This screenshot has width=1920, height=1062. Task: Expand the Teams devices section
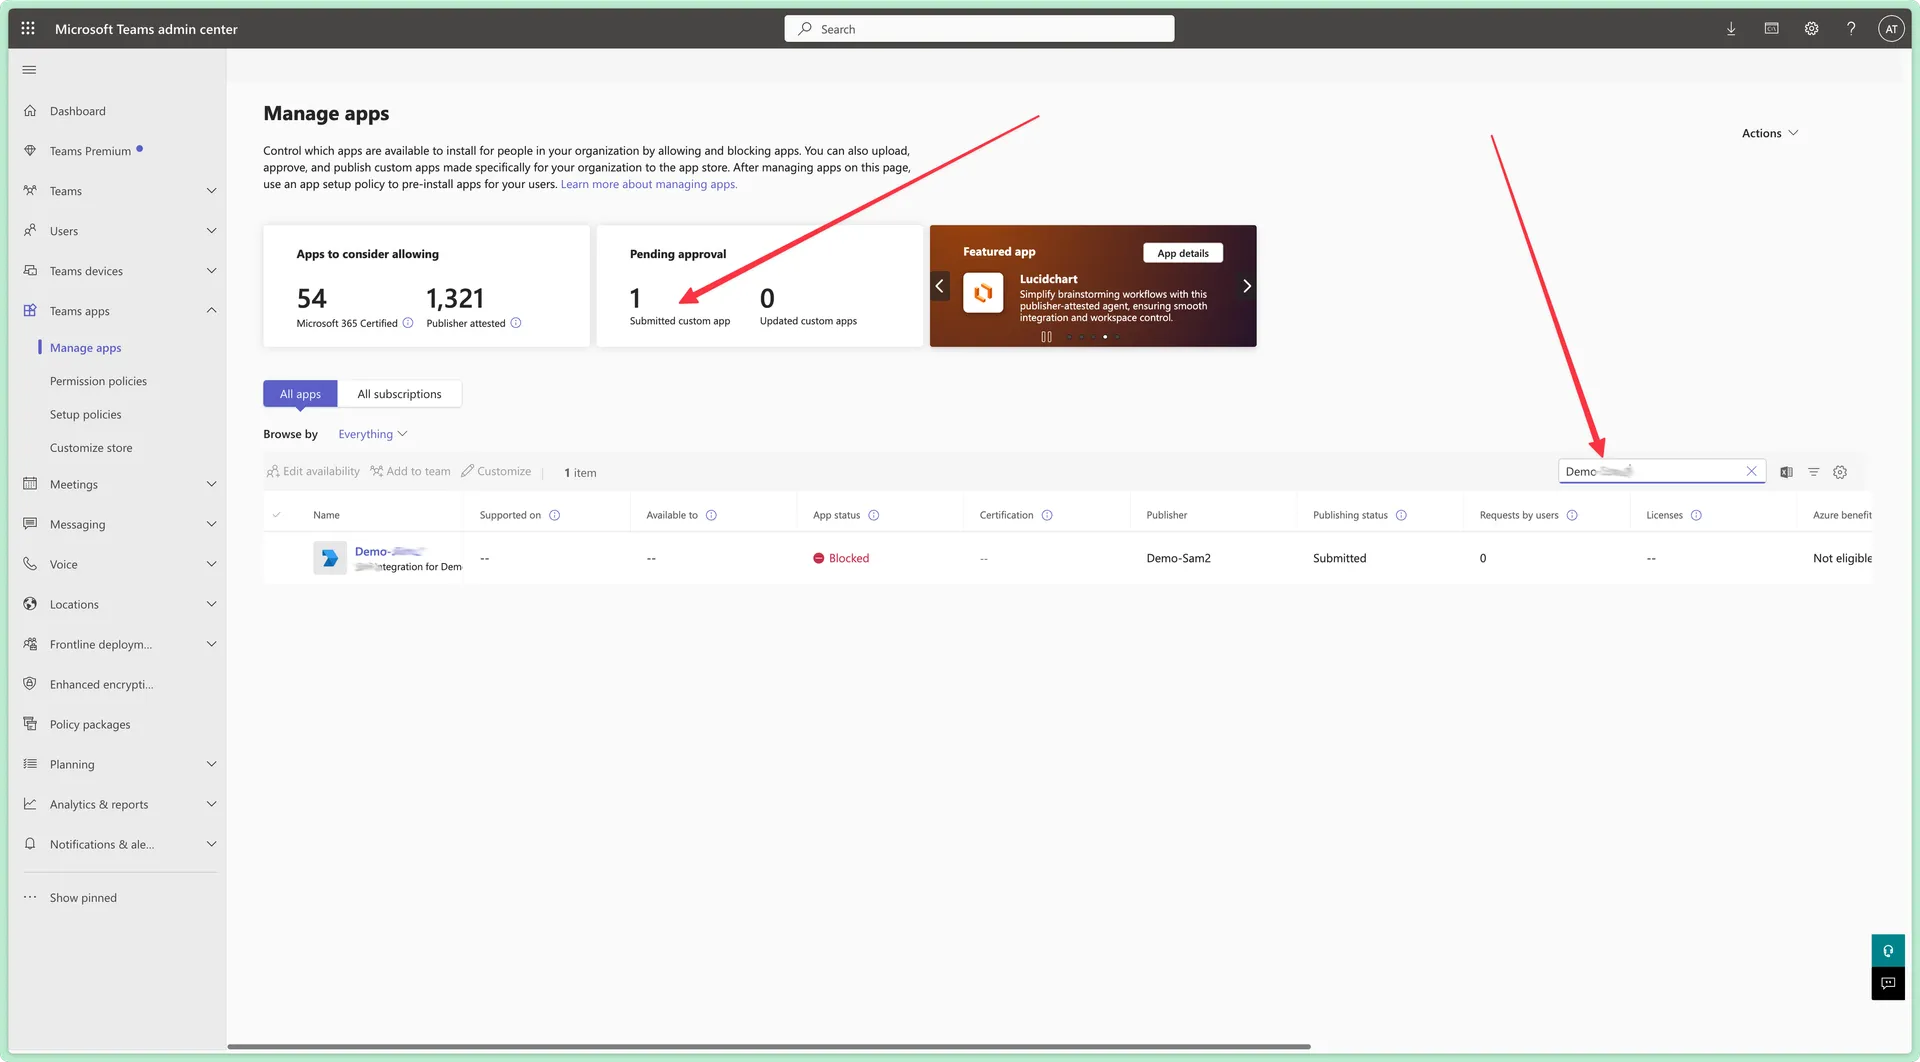click(211, 271)
